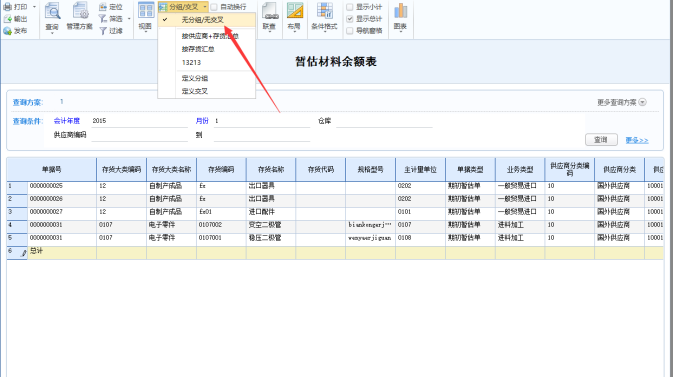
Task: Enable the 显示小计 checkbox
Action: click(350, 7)
